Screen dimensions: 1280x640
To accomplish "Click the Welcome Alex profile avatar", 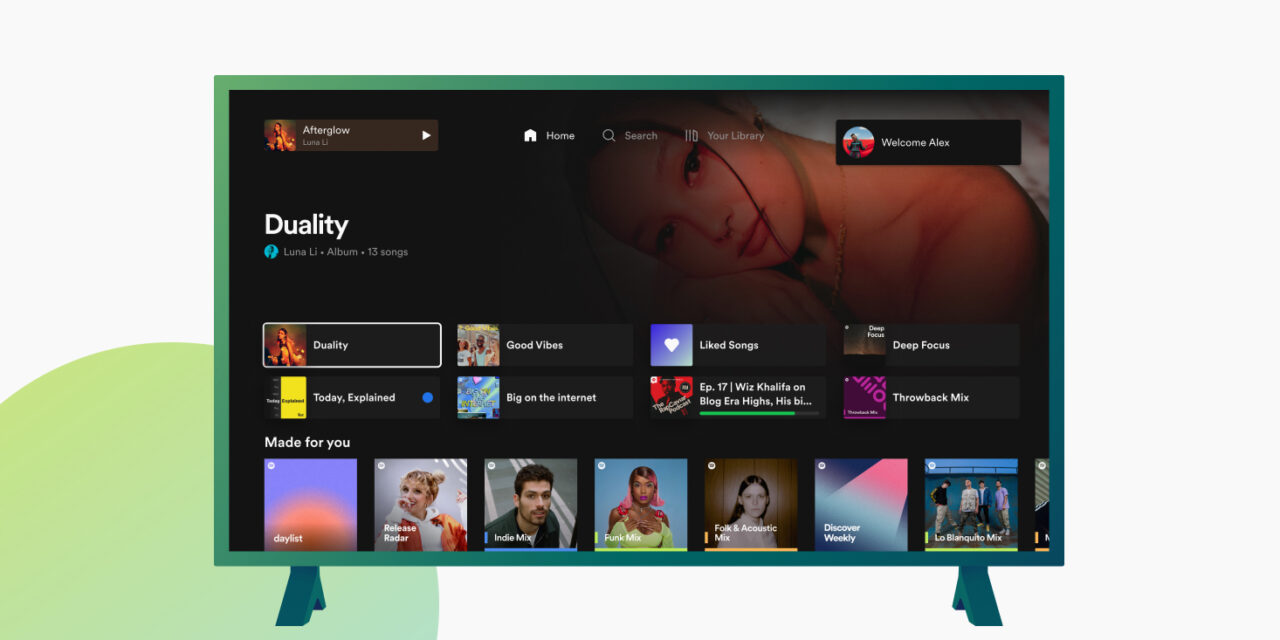I will click(x=858, y=142).
